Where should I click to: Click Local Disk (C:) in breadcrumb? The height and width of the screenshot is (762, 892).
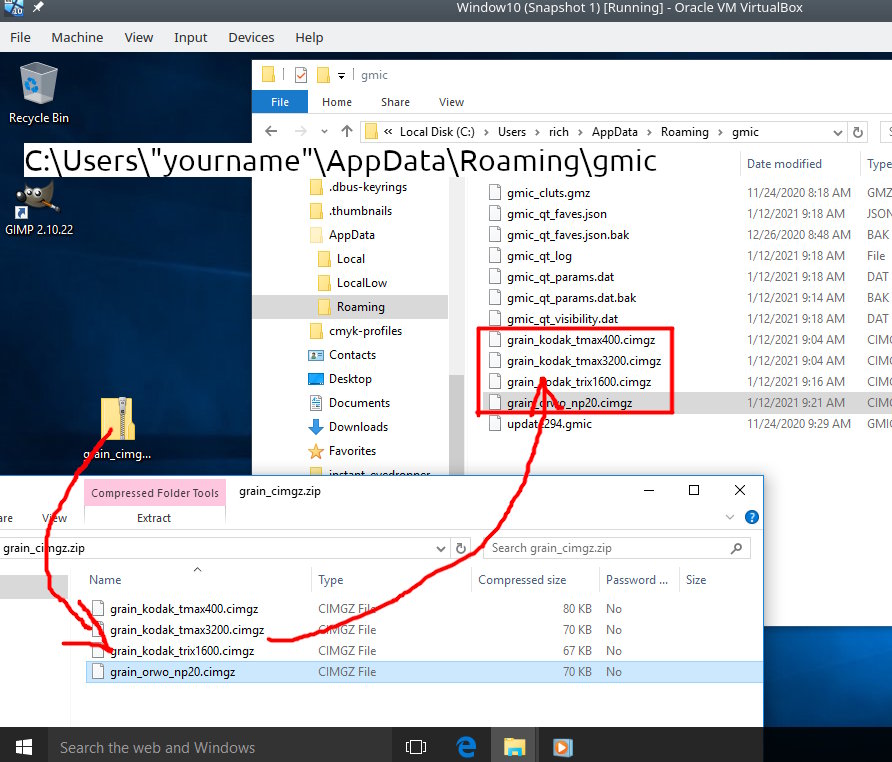[437, 132]
